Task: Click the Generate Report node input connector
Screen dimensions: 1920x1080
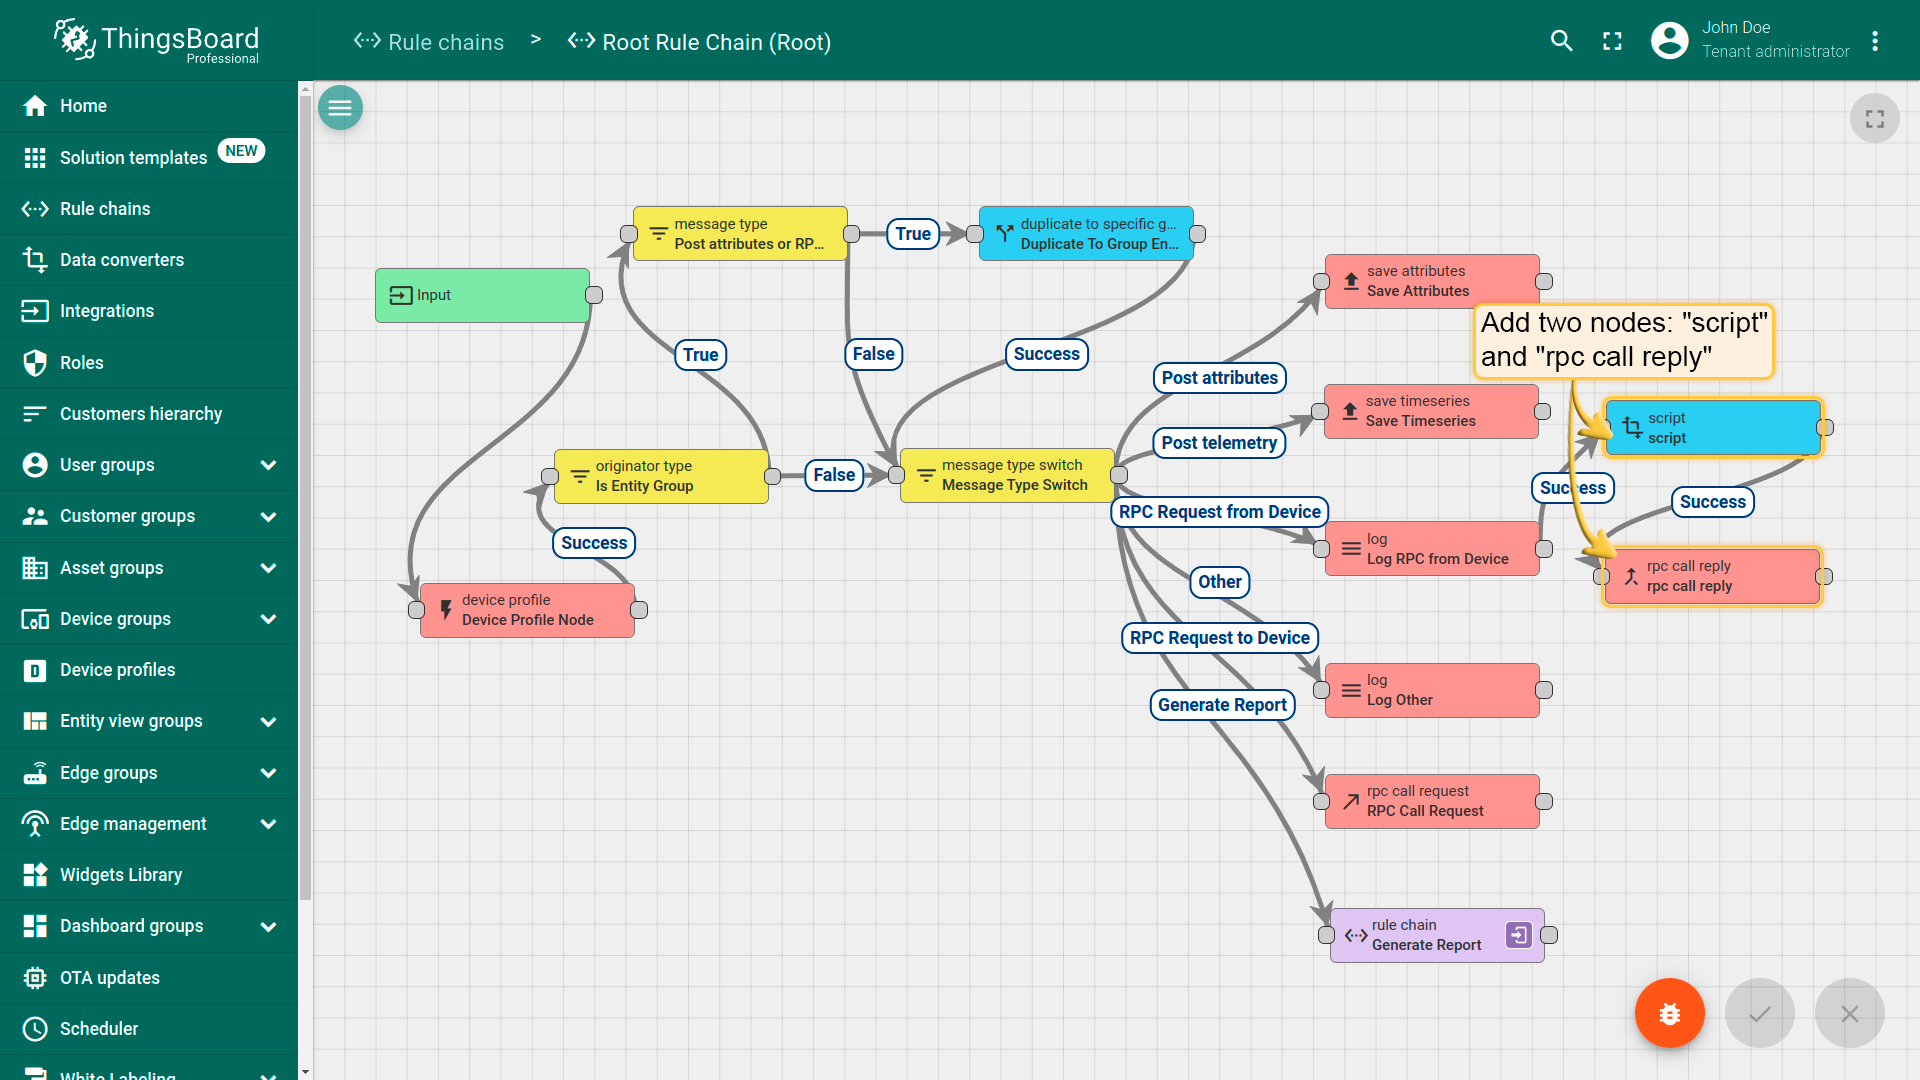Action: click(x=1326, y=935)
